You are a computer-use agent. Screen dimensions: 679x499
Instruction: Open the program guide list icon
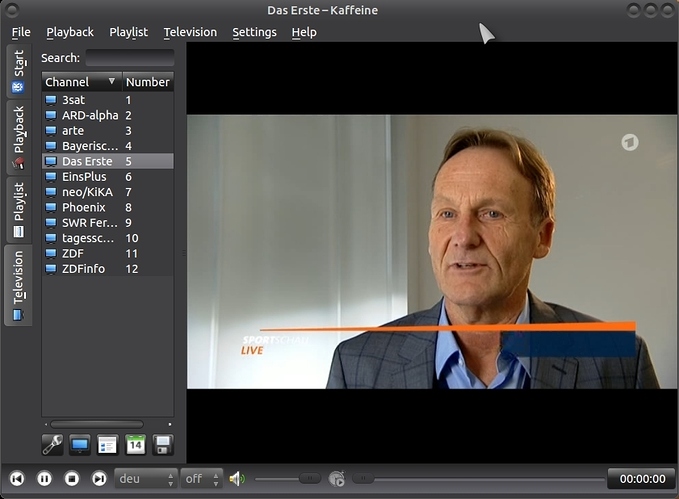coord(107,444)
